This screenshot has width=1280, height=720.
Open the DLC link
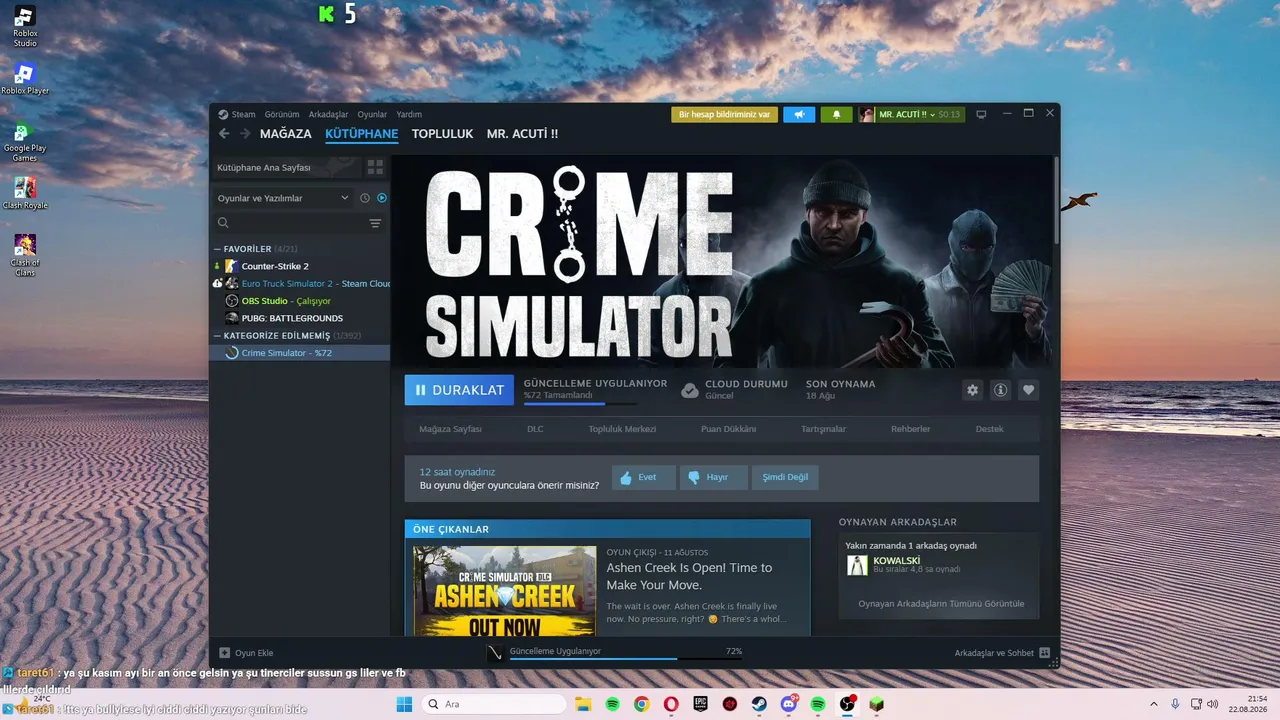535,429
